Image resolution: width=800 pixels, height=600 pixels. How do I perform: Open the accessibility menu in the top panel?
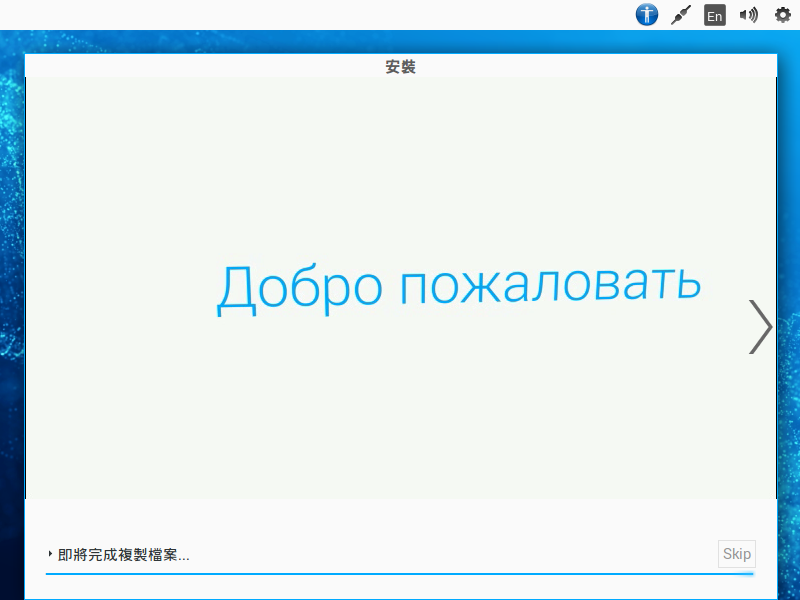pyautogui.click(x=647, y=15)
